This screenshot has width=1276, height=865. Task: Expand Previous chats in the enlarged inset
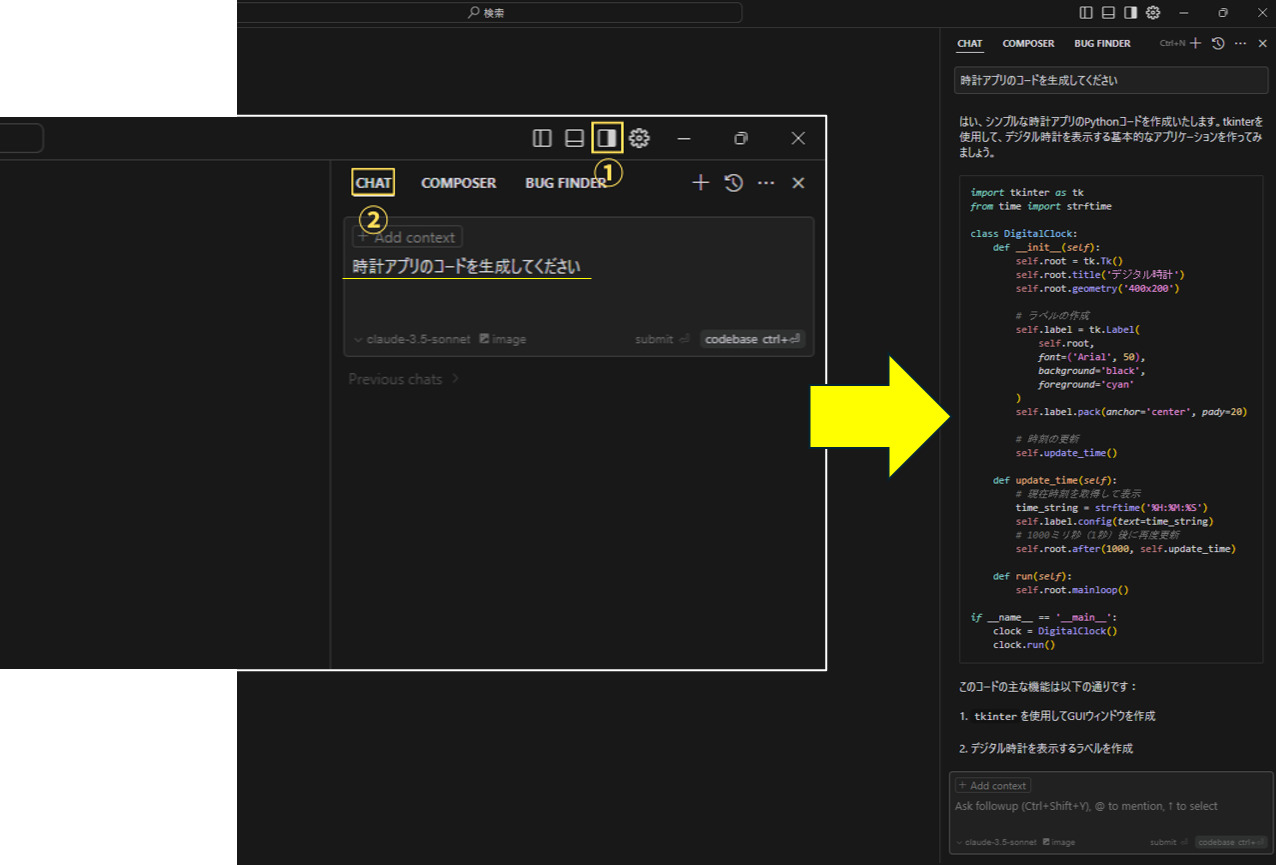pyautogui.click(x=403, y=379)
